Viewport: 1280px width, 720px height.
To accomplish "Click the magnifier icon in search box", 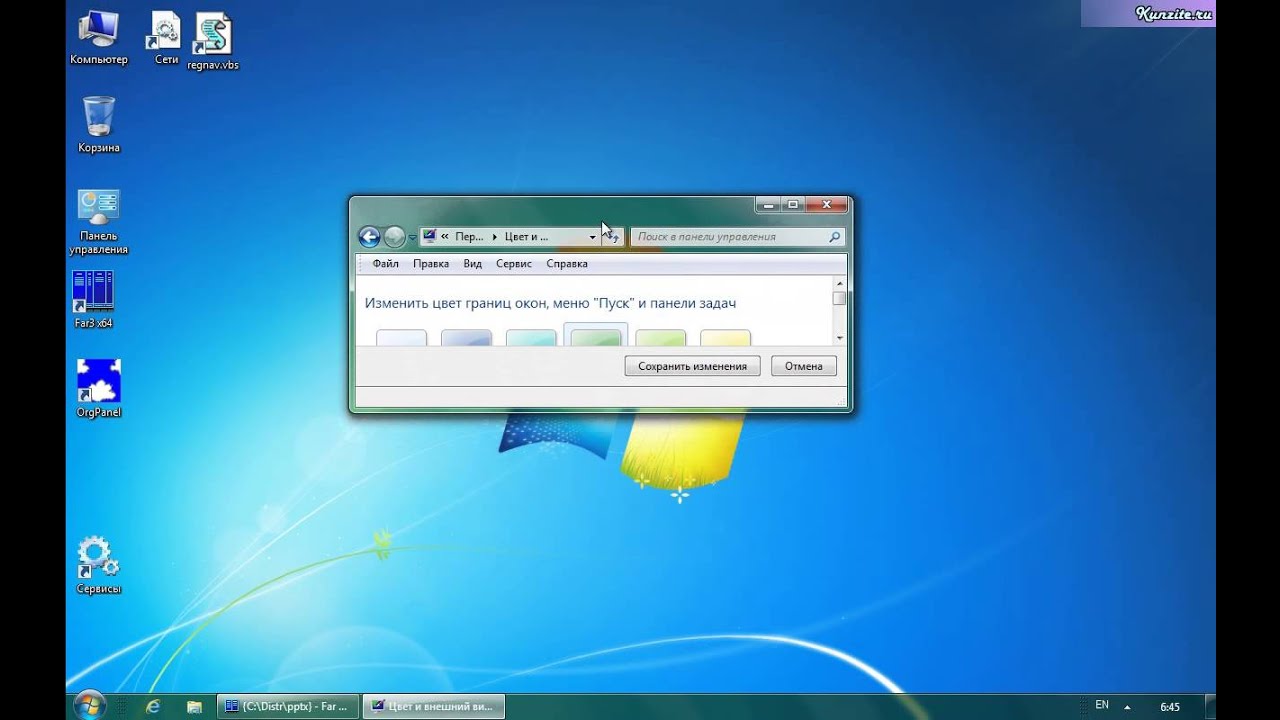I will [x=835, y=237].
